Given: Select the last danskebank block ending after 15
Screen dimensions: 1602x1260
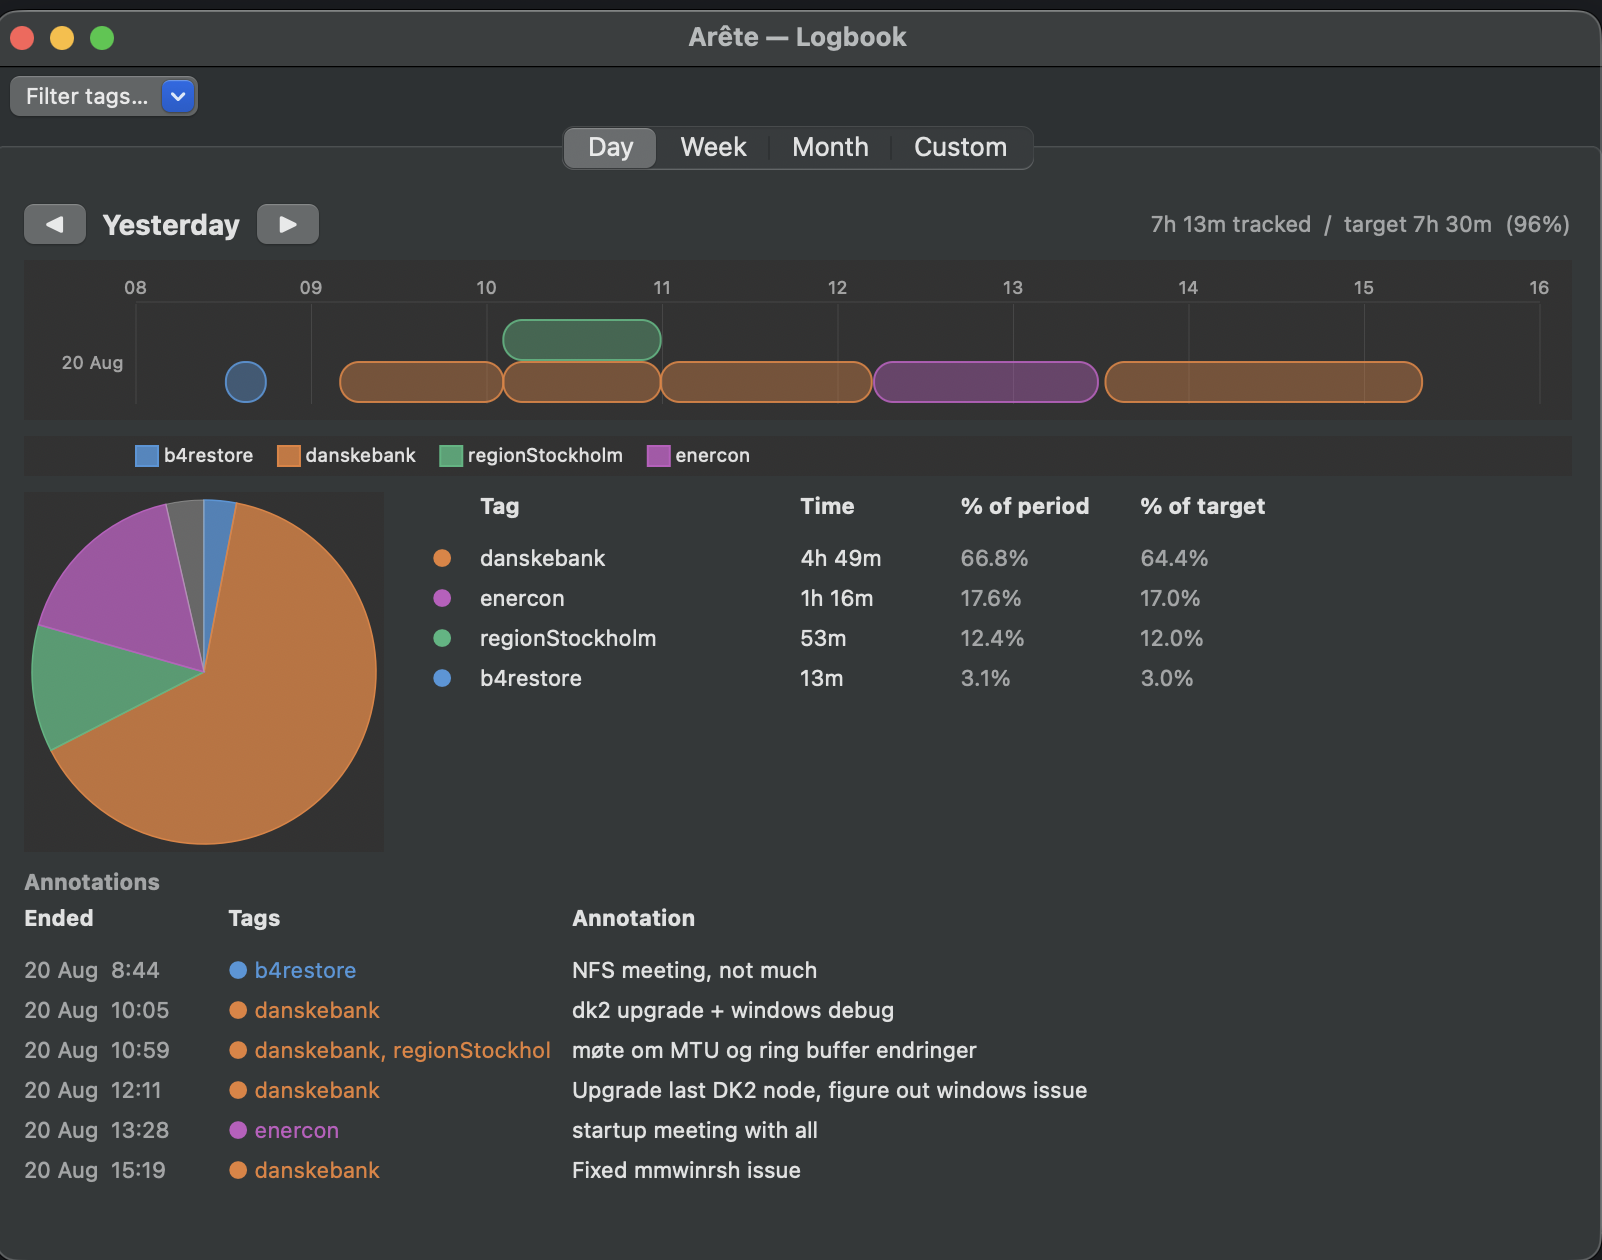Looking at the screenshot, I should click(x=1263, y=382).
